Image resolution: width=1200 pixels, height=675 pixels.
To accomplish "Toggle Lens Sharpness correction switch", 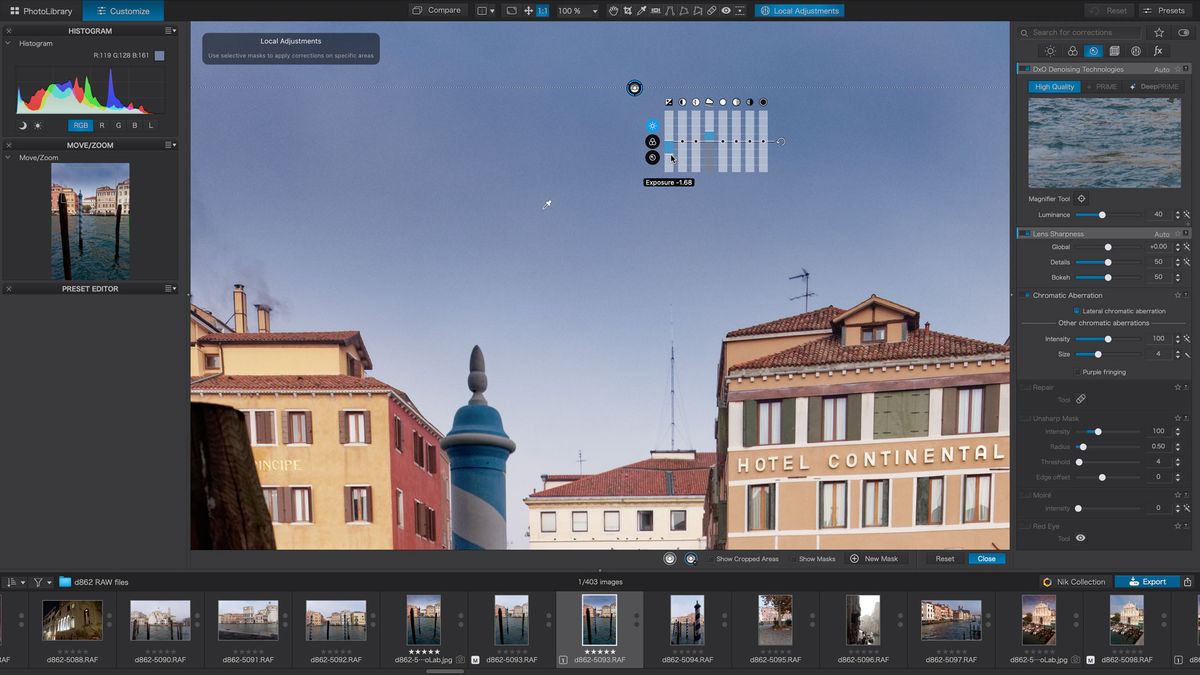I will (x=1025, y=234).
